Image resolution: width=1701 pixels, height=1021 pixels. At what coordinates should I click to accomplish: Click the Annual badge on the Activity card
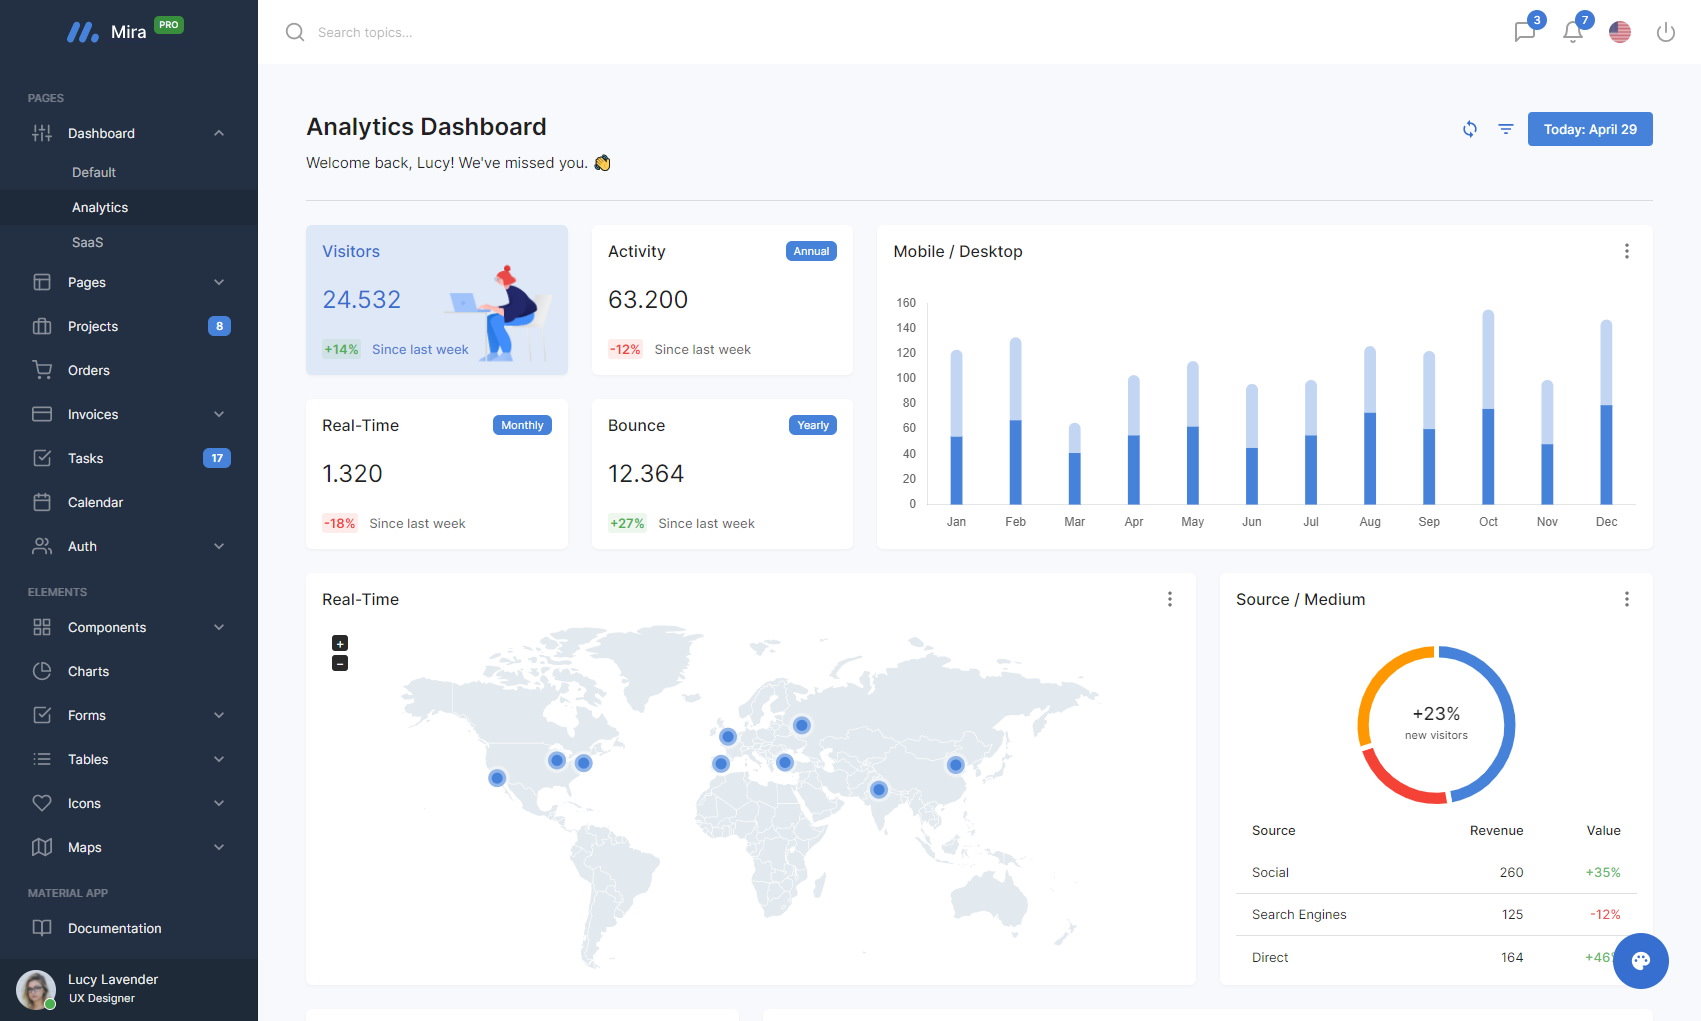(811, 251)
